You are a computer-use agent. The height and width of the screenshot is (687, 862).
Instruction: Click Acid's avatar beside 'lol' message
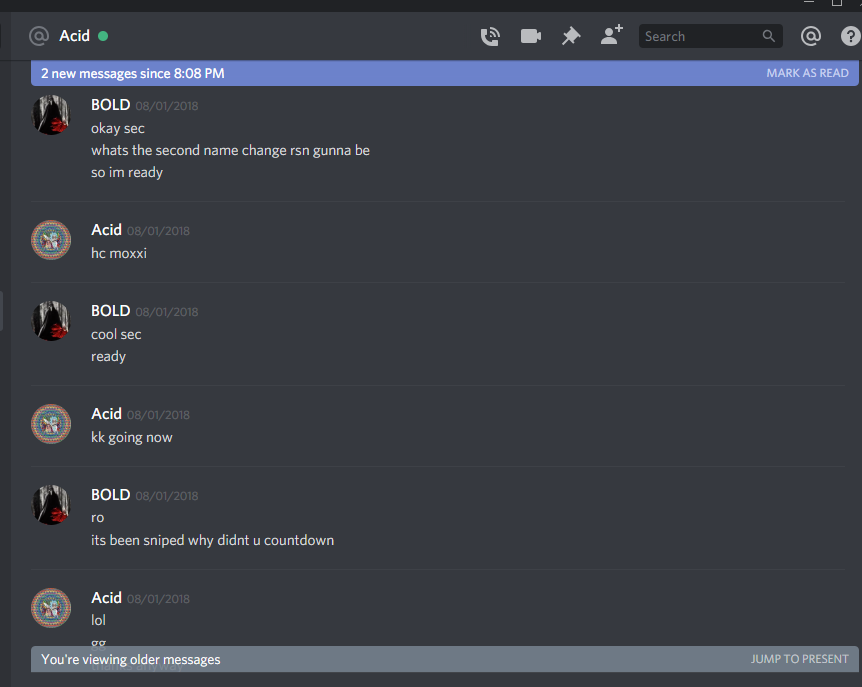pyautogui.click(x=51, y=608)
